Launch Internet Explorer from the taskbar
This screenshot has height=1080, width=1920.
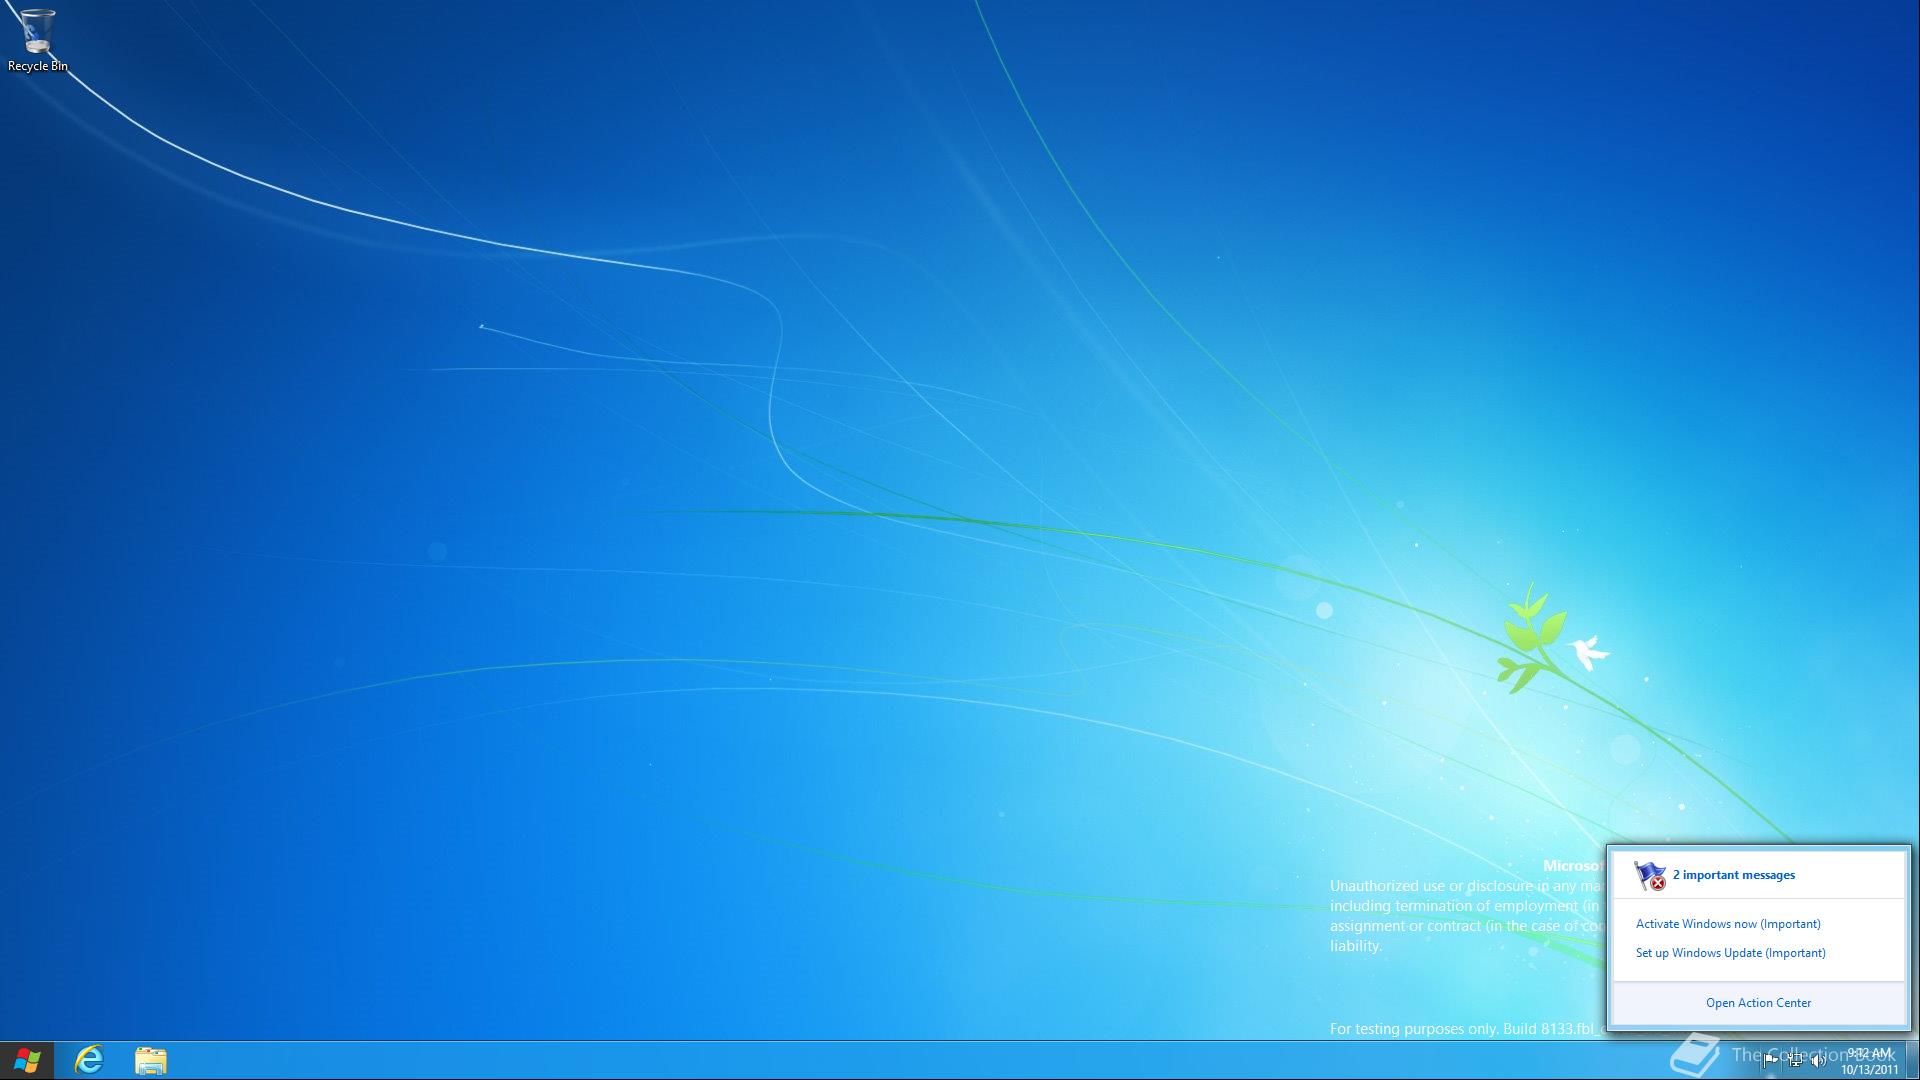pos(89,1060)
